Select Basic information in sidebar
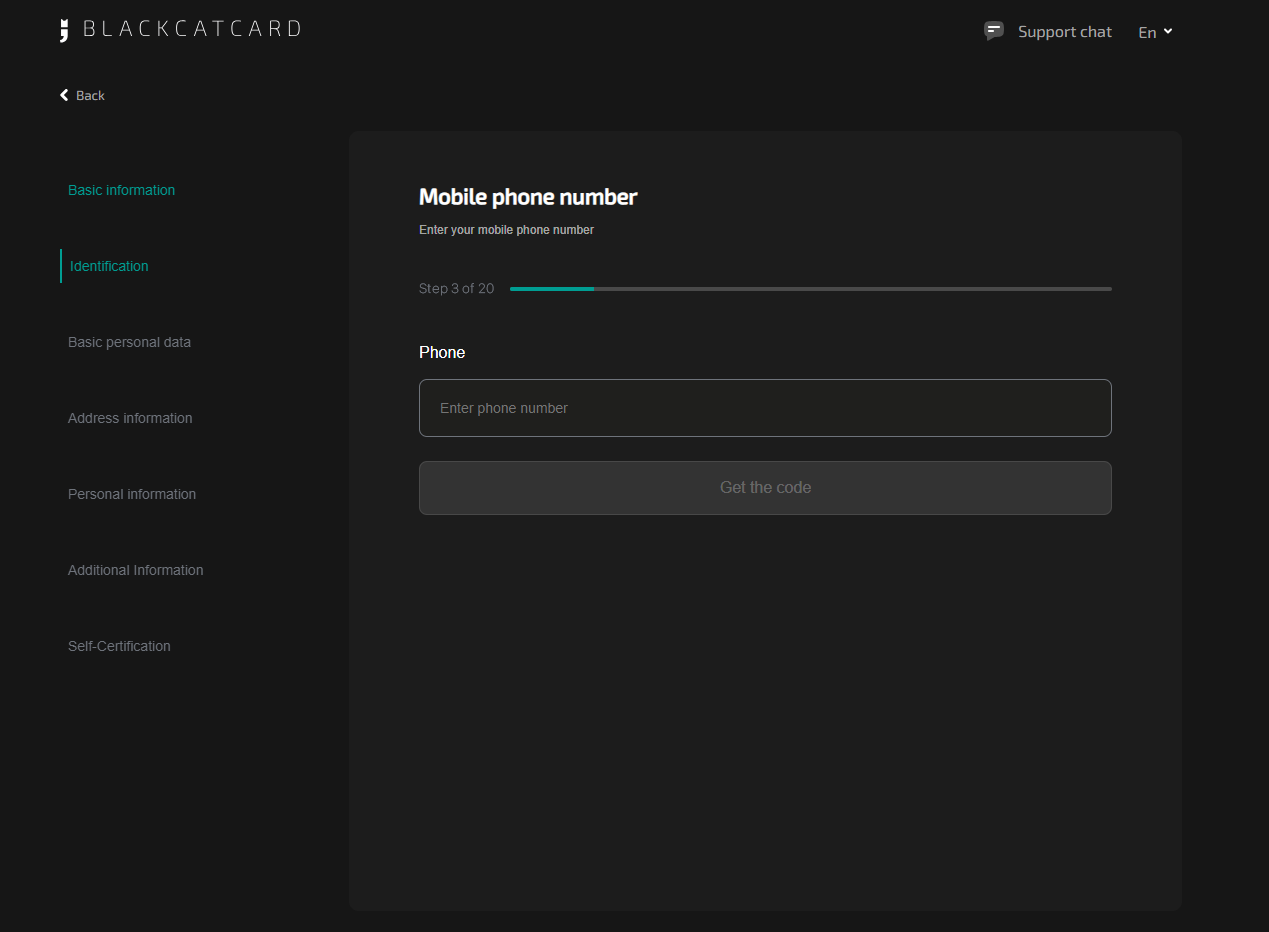1269x932 pixels. (x=121, y=190)
